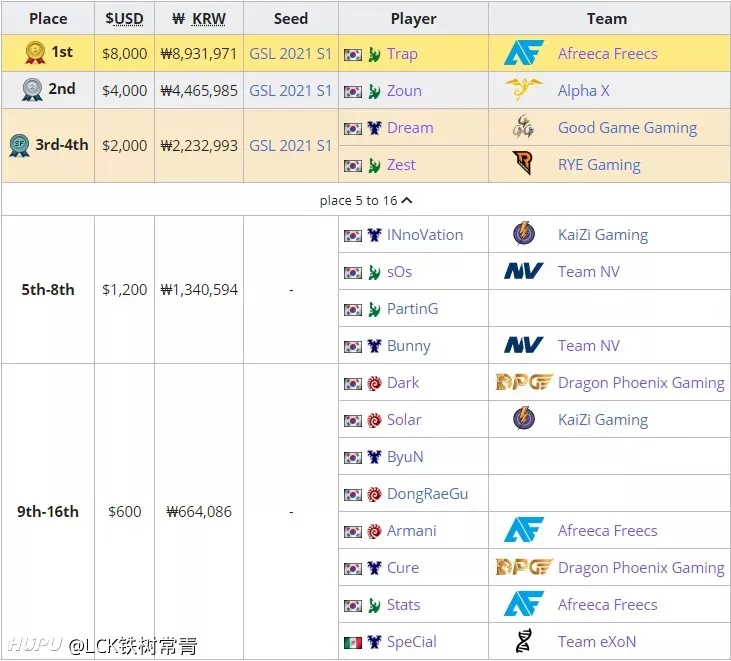731x661 pixels.
Task: Click the Terran race icon beside Dream
Action: (374, 128)
